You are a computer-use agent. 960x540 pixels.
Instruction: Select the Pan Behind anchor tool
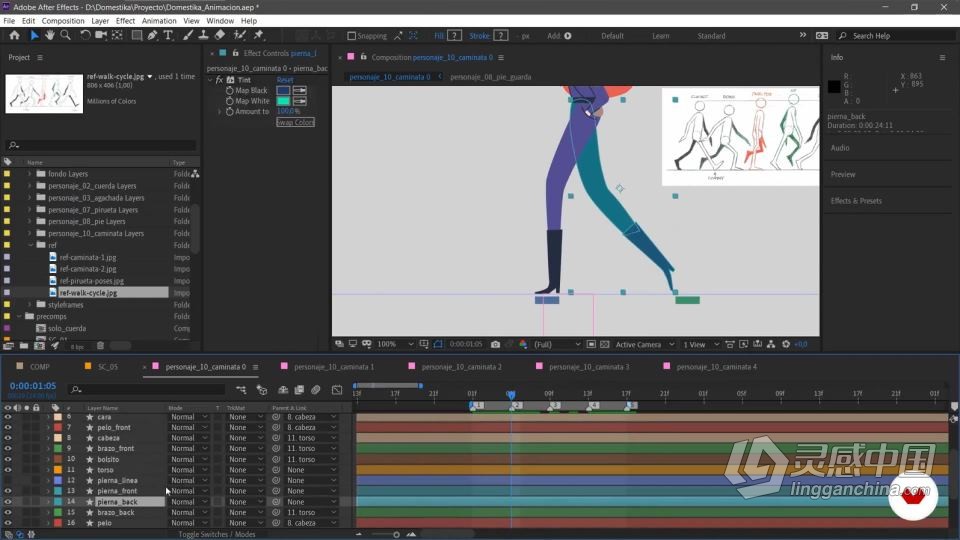pyautogui.click(x=117, y=36)
